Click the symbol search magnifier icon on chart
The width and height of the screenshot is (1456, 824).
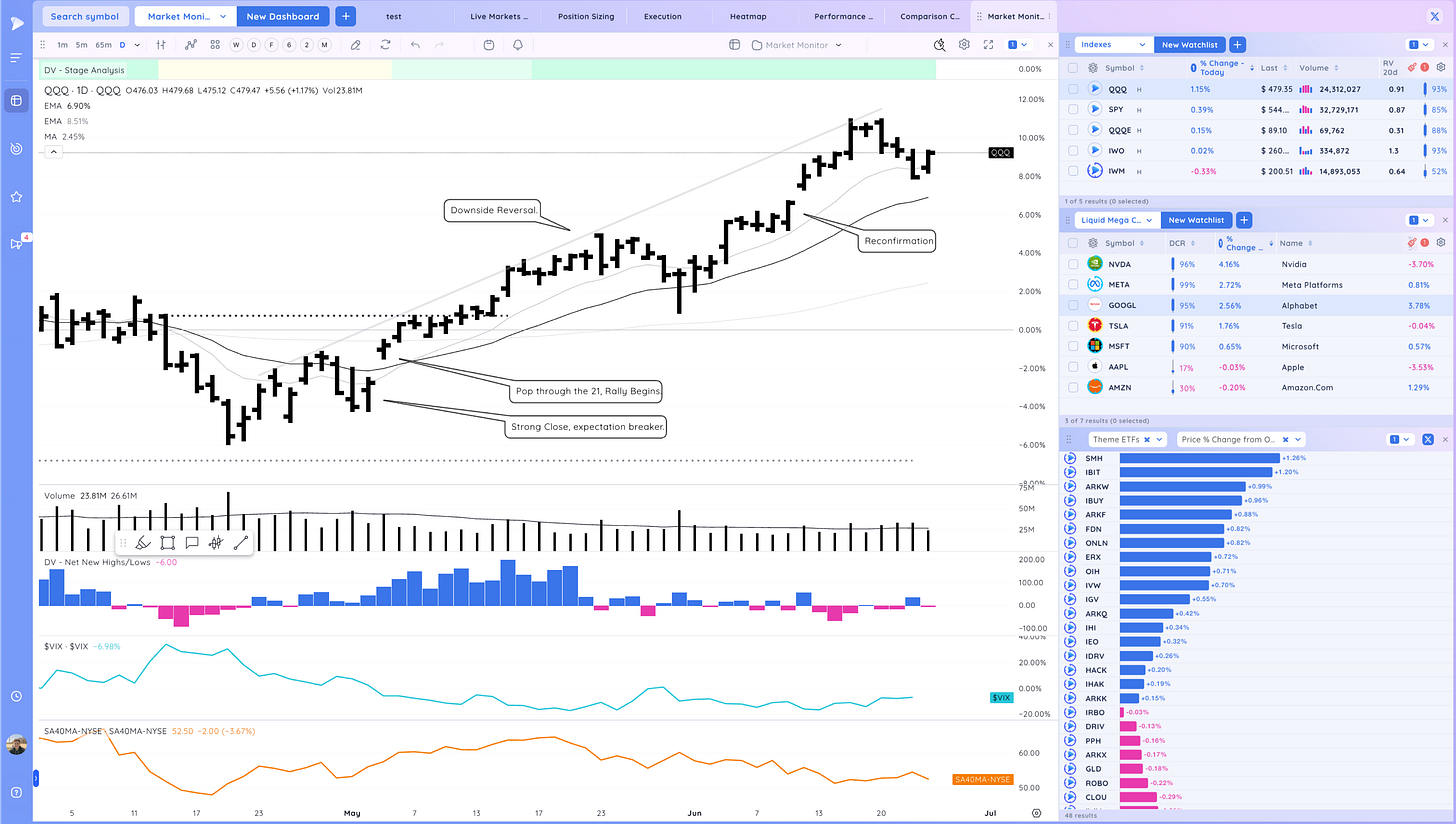[x=939, y=45]
